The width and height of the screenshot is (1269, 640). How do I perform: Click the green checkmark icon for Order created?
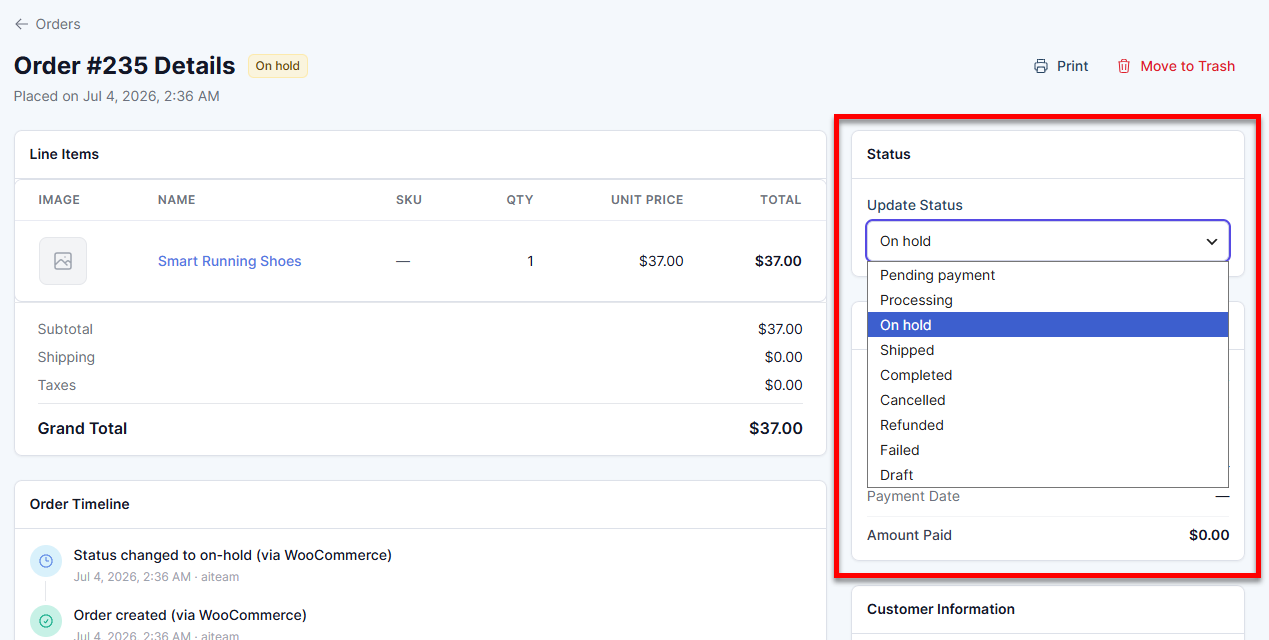tap(46, 621)
